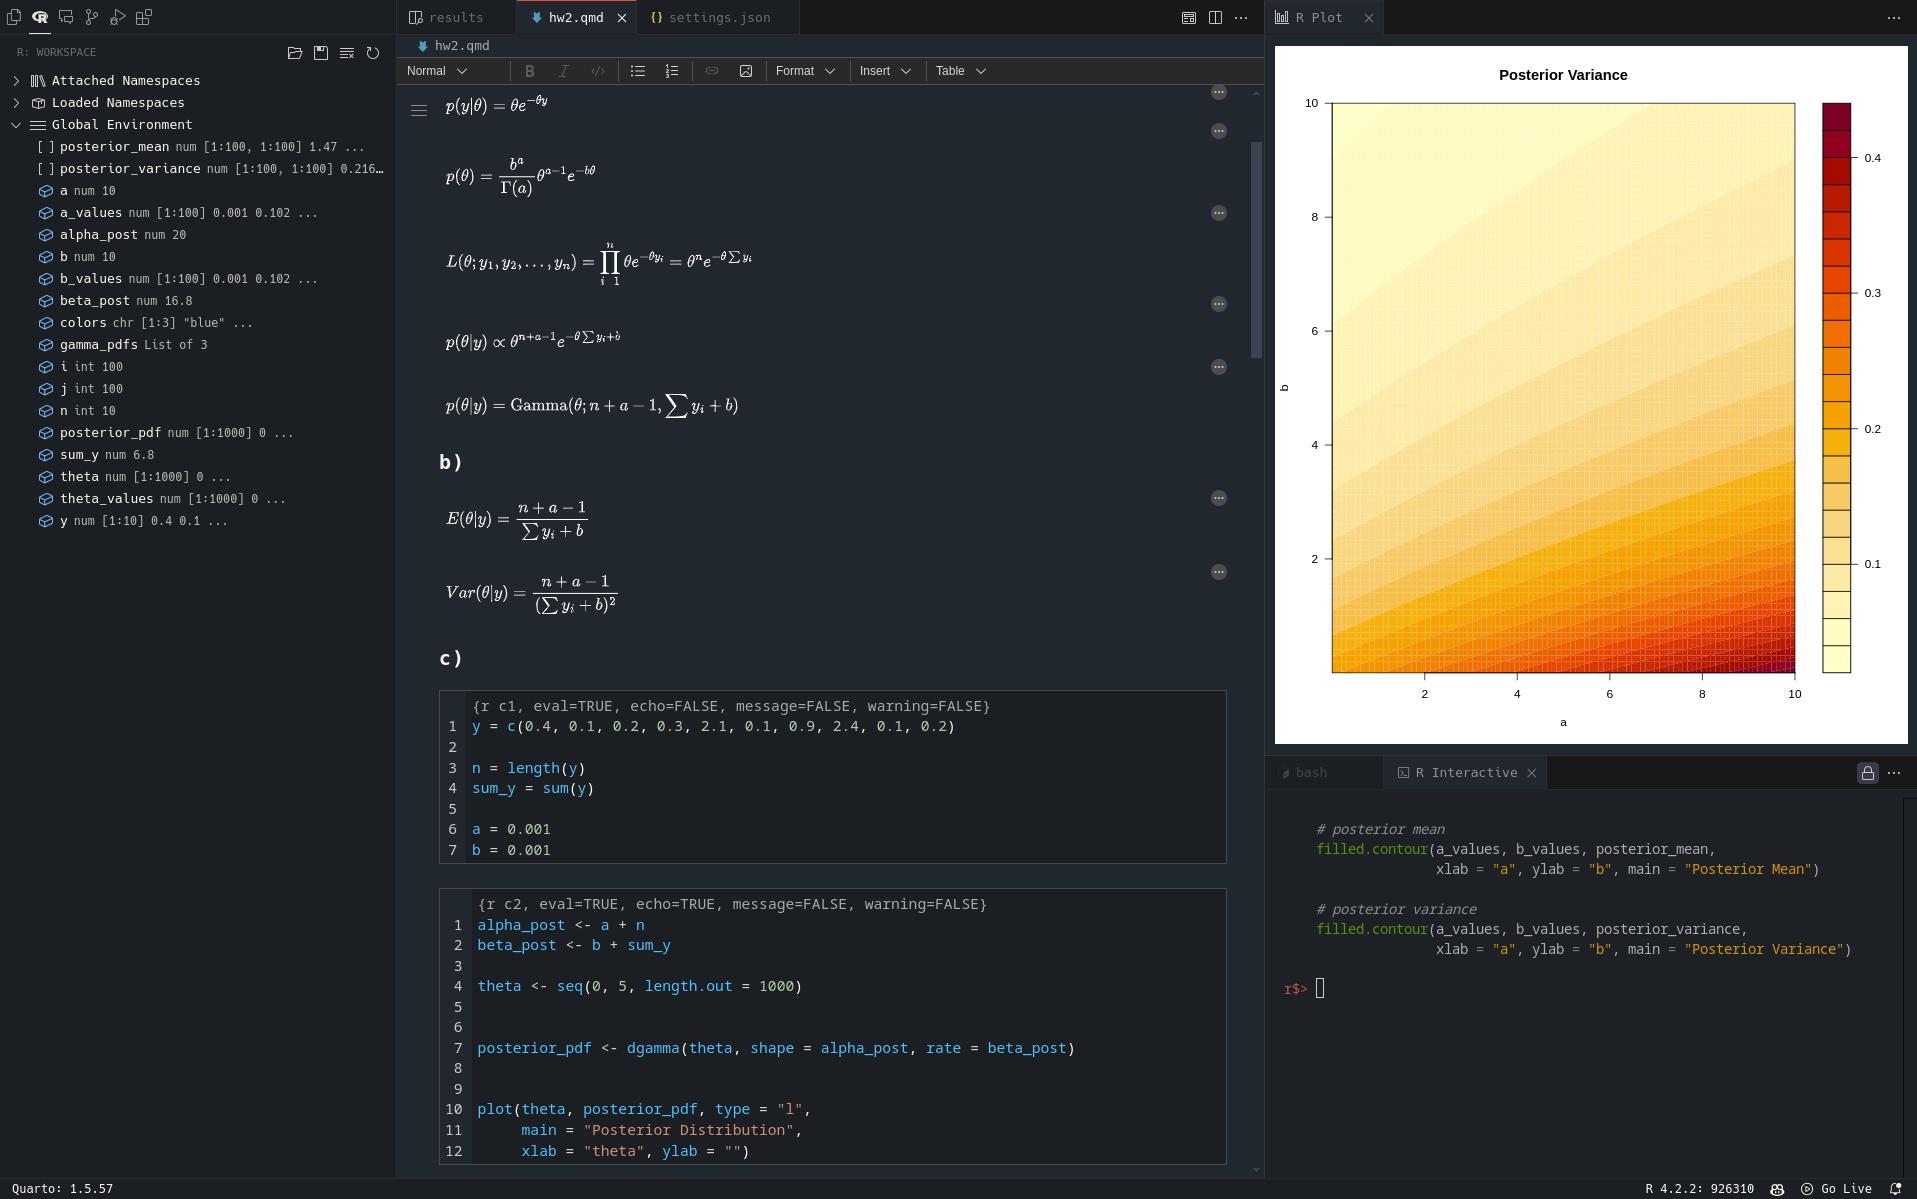Click the insert link icon
The image size is (1917, 1199).
point(712,71)
